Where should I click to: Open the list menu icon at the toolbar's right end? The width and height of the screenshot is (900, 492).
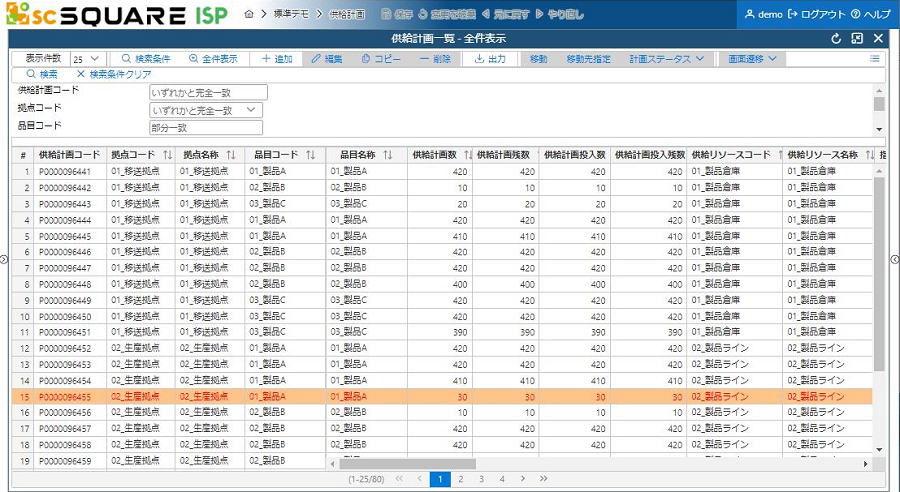point(875,59)
